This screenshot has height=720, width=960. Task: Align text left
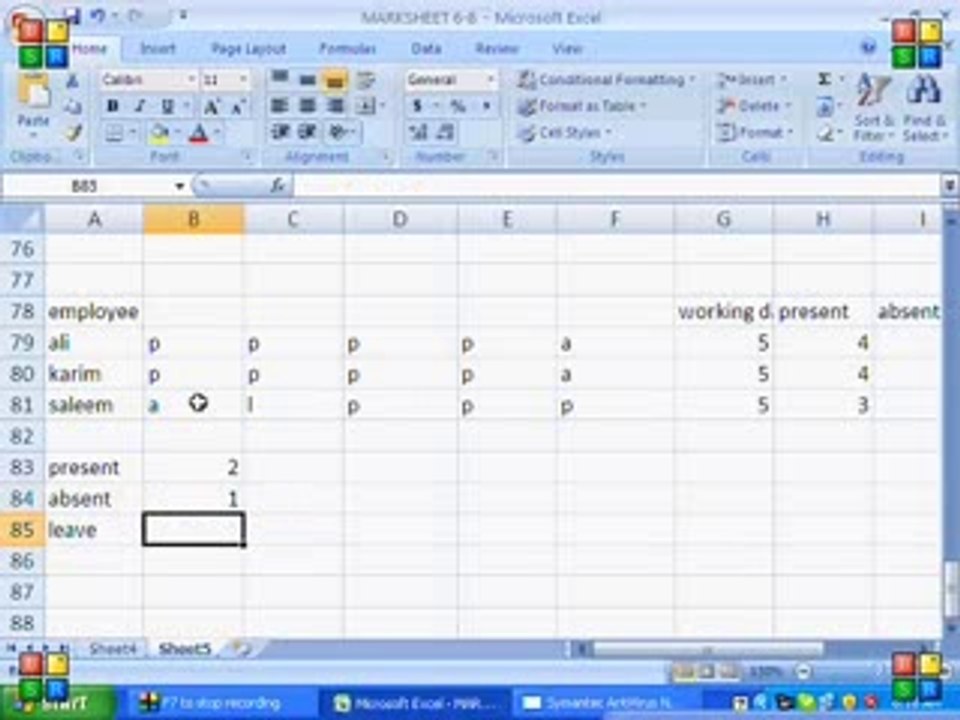tap(280, 106)
